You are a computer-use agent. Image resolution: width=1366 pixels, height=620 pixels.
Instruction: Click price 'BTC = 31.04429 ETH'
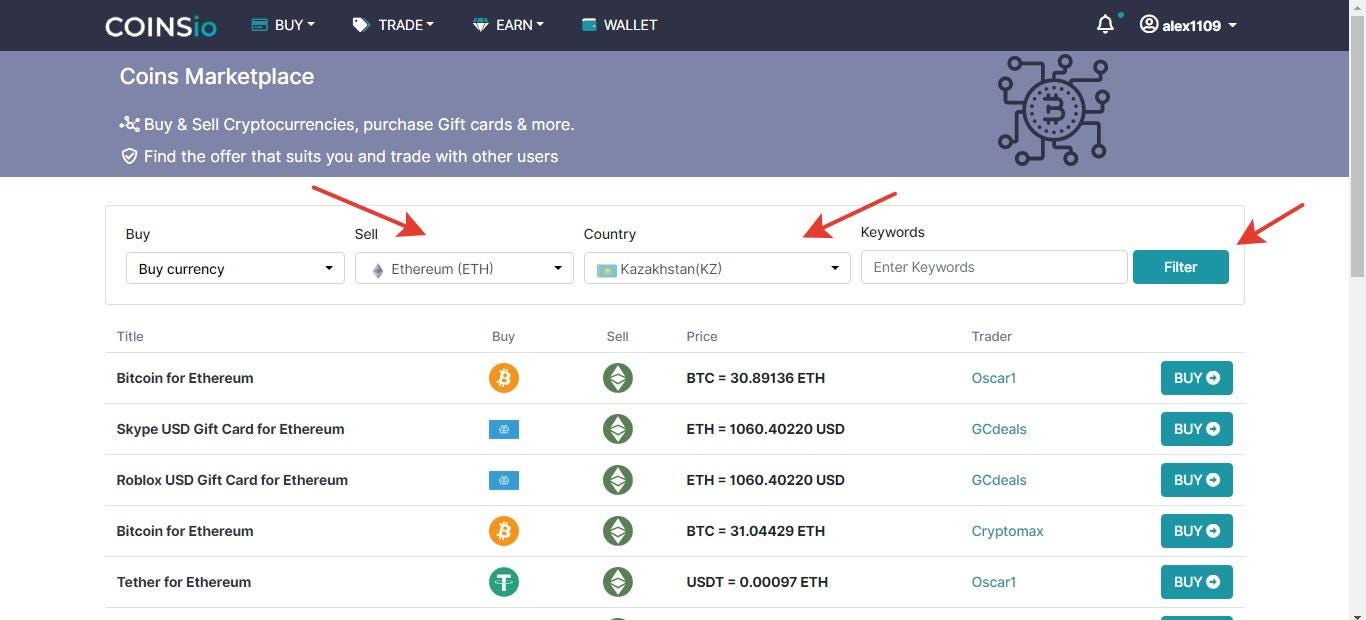coord(756,531)
